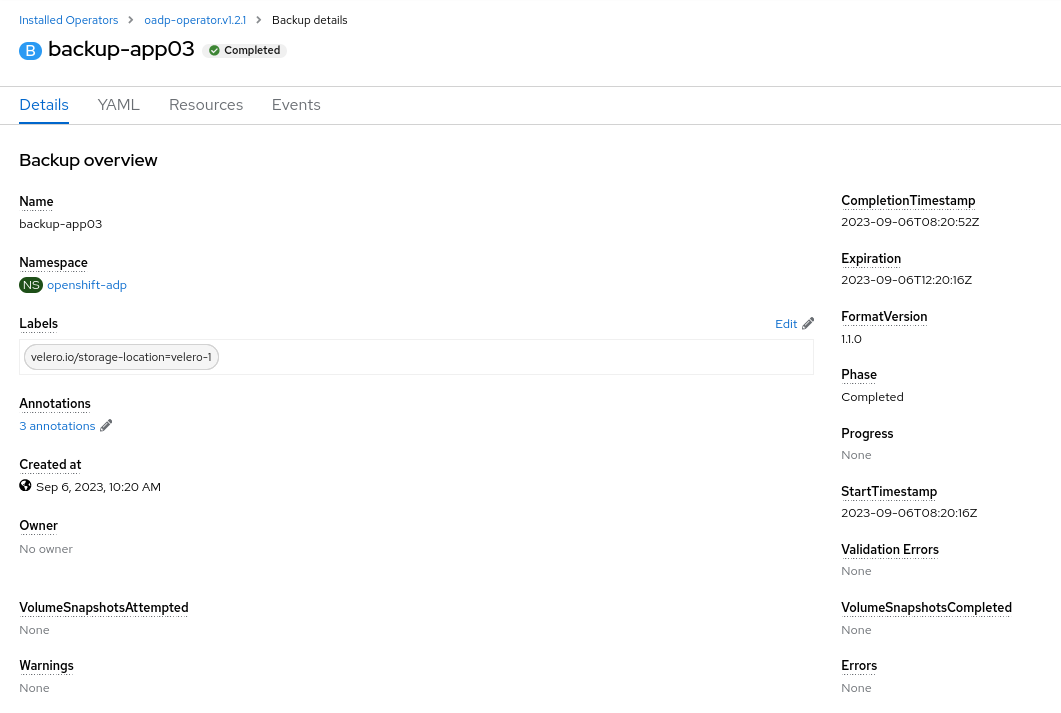
Task: Click the Labels field box
Action: 416,357
